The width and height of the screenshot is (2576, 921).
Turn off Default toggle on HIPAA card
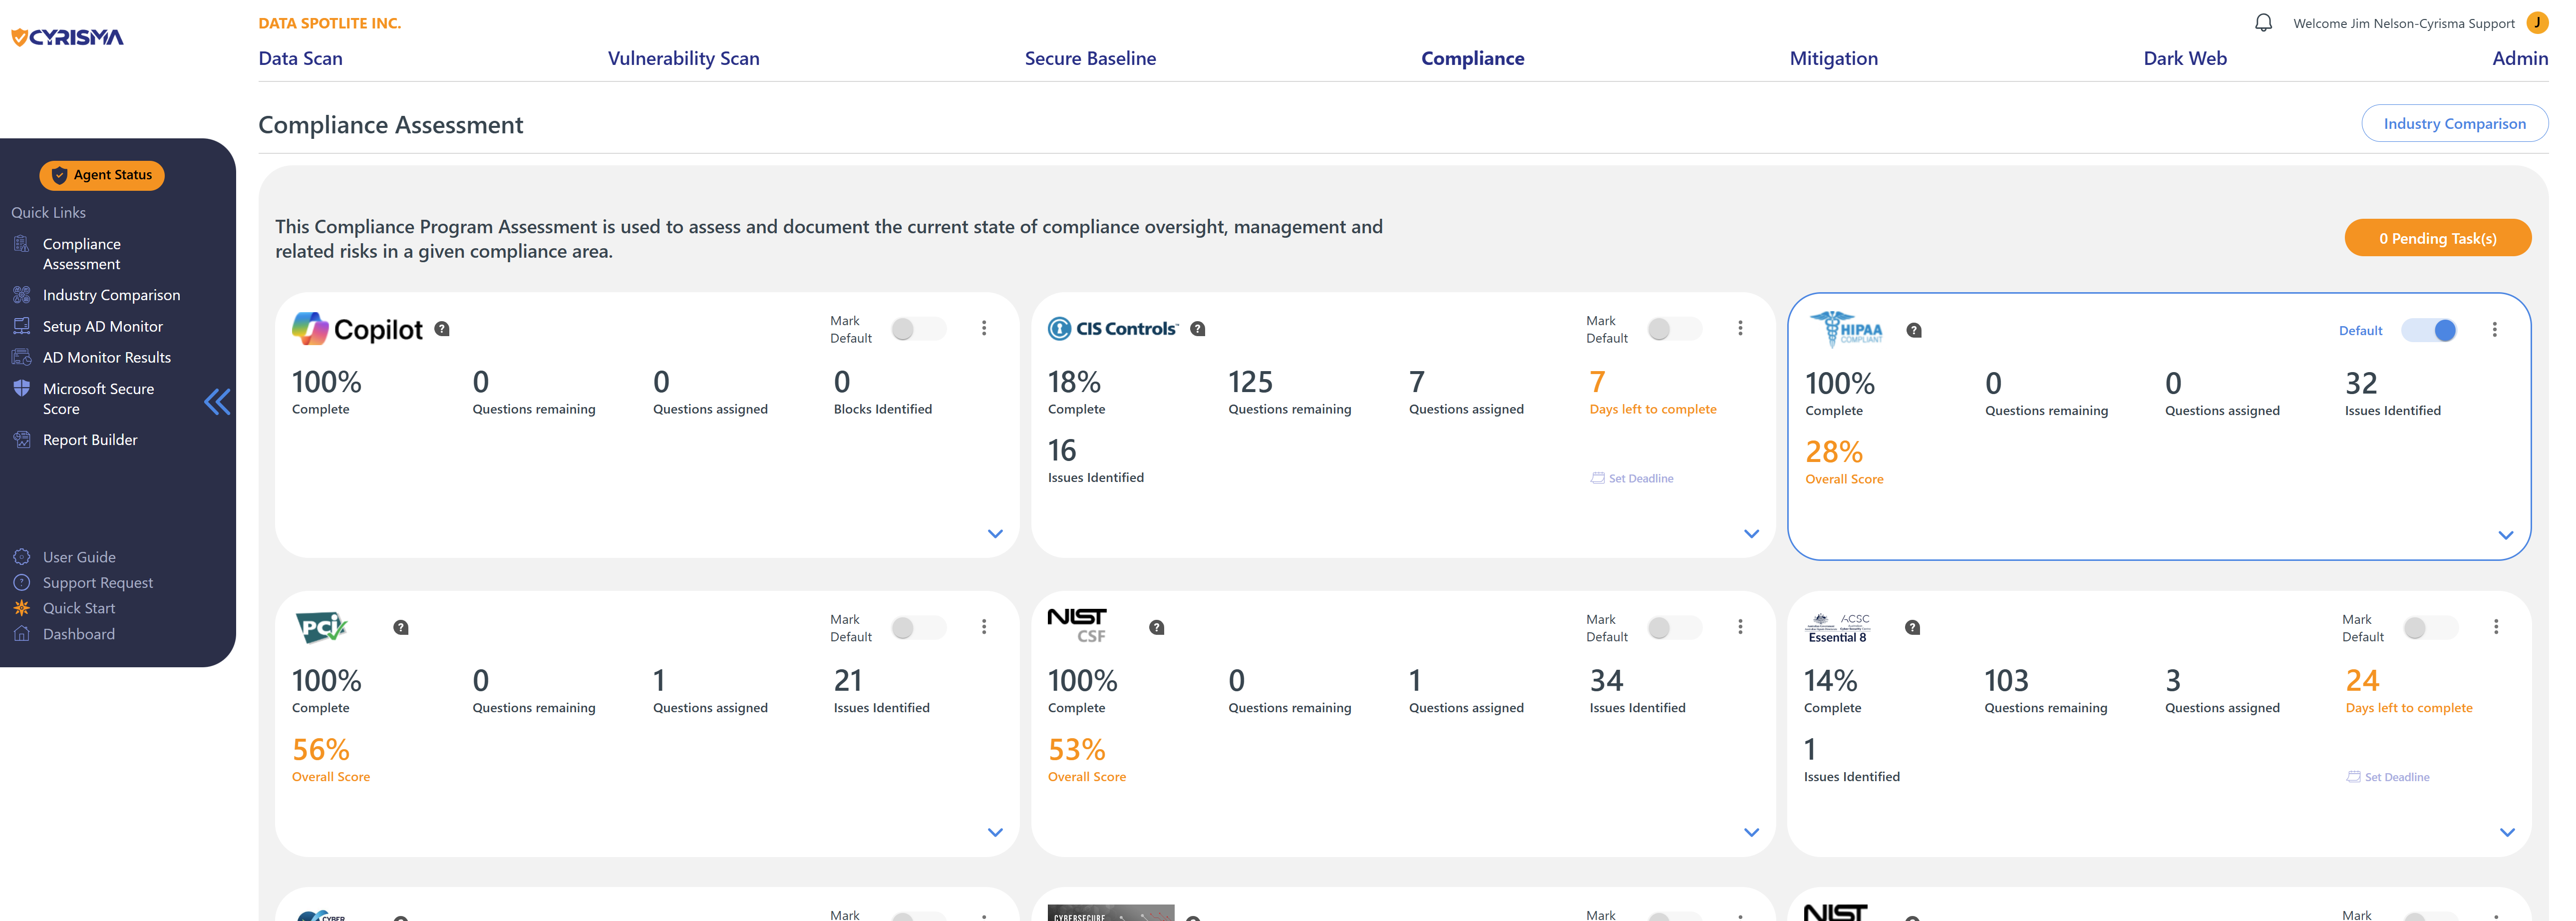2430,330
